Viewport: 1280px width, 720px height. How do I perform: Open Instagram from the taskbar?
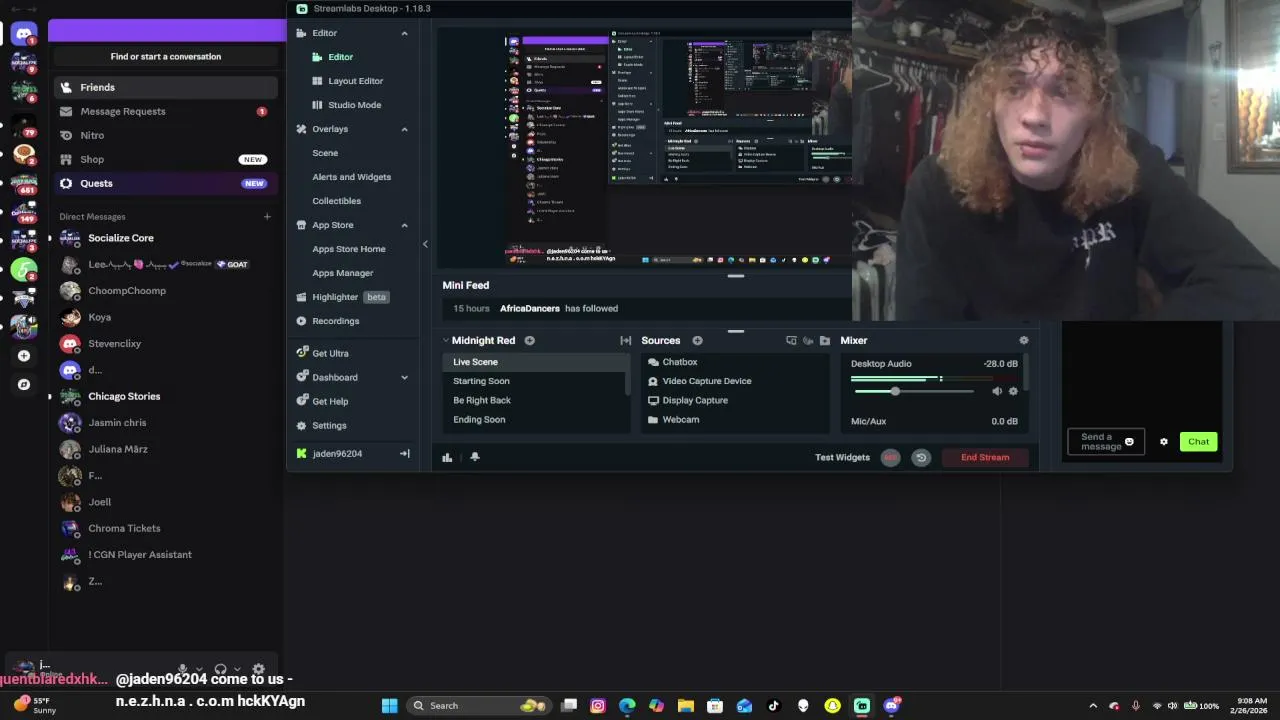[598, 706]
